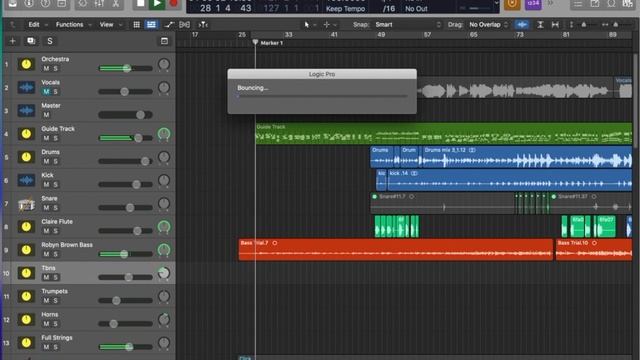Screen dimensions: 640x360
Task: Open the List Editors icon
Action: (578, 4)
